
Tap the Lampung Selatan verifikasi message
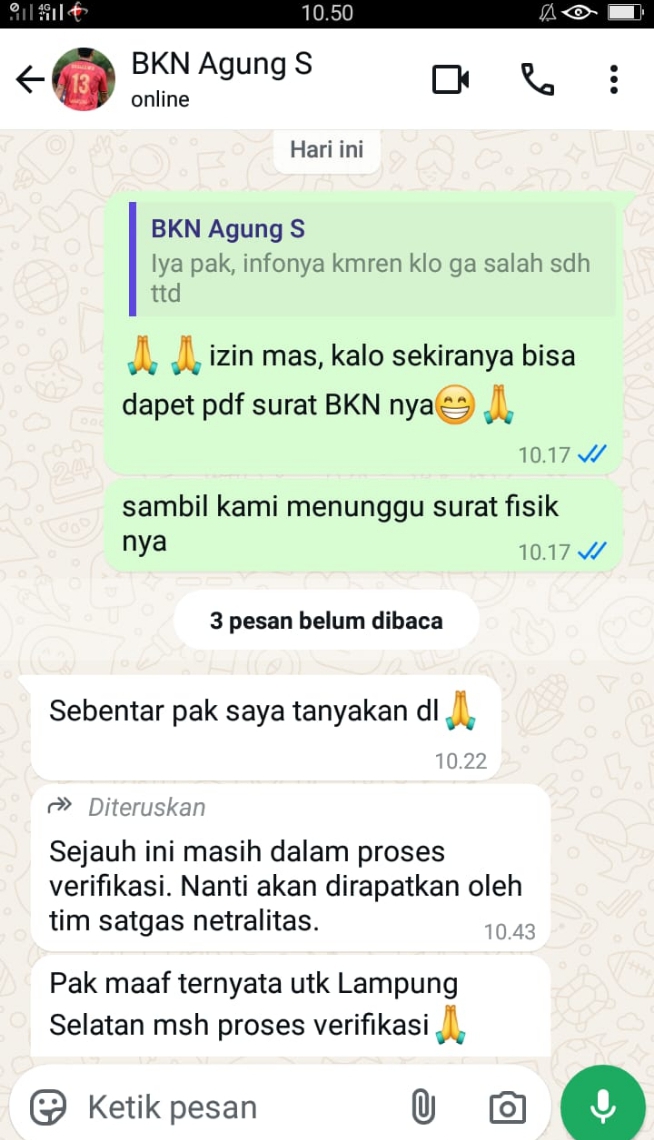click(290, 1006)
